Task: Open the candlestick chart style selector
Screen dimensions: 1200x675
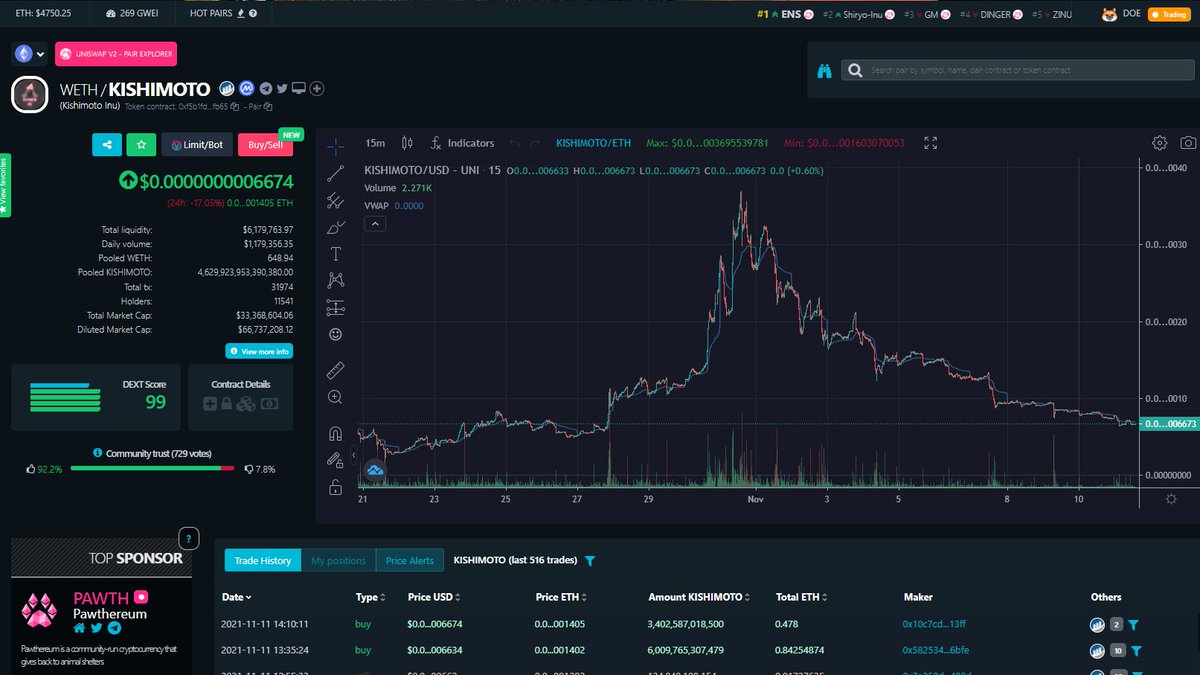Action: tap(407, 143)
